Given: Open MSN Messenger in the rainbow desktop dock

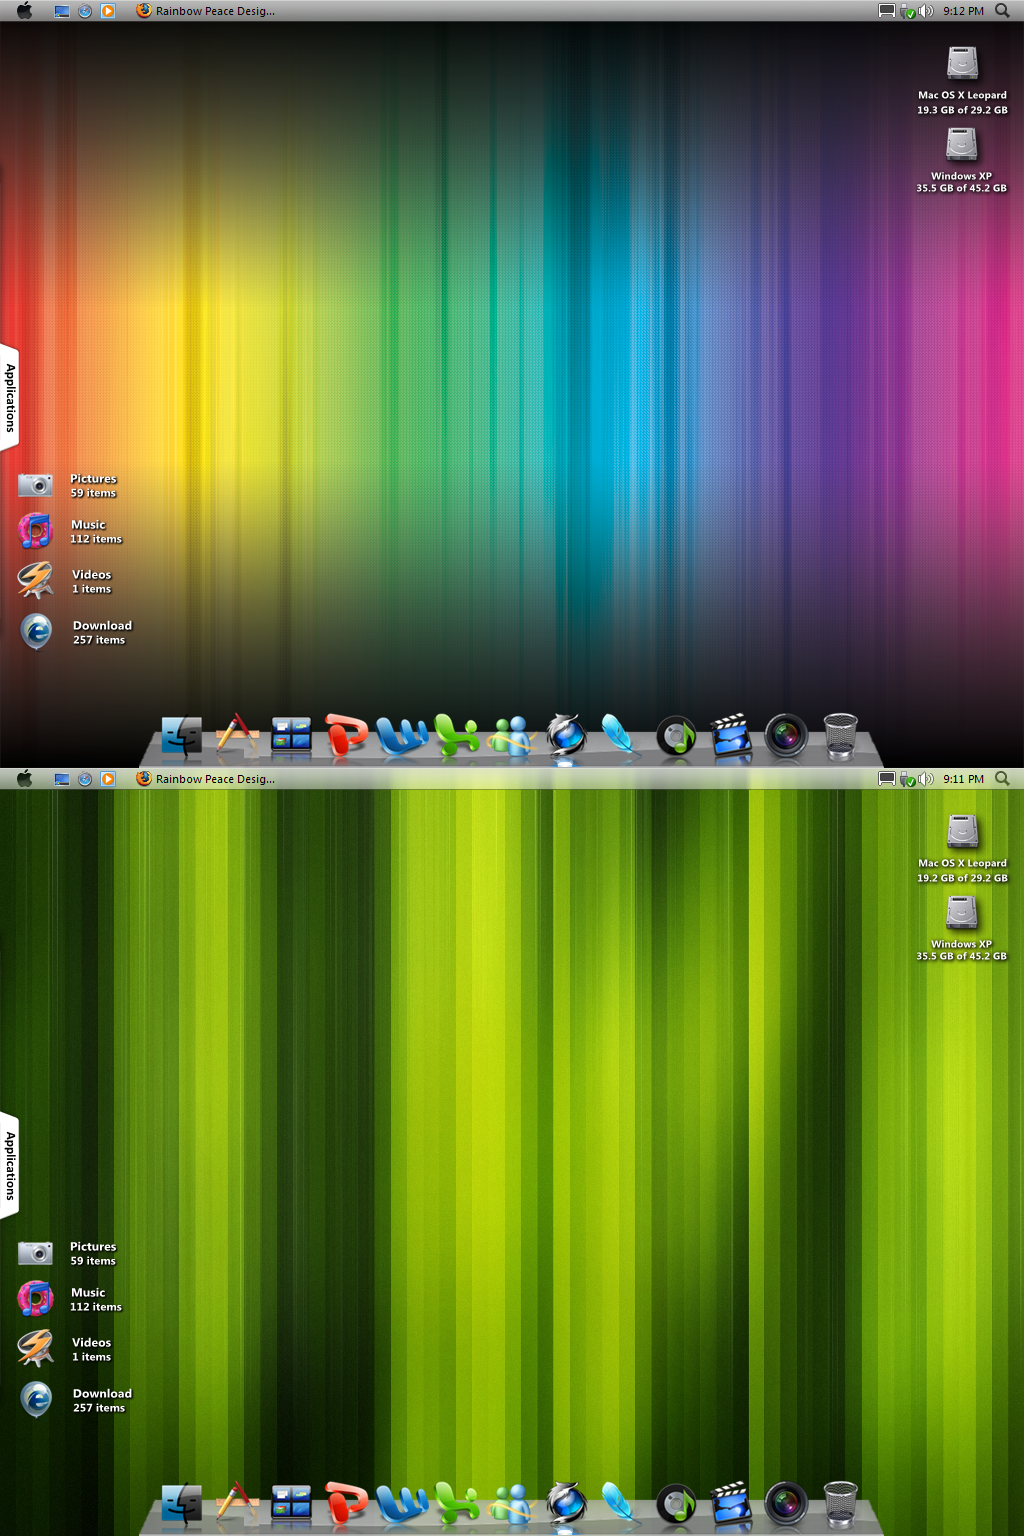Looking at the screenshot, I should pos(512,737).
